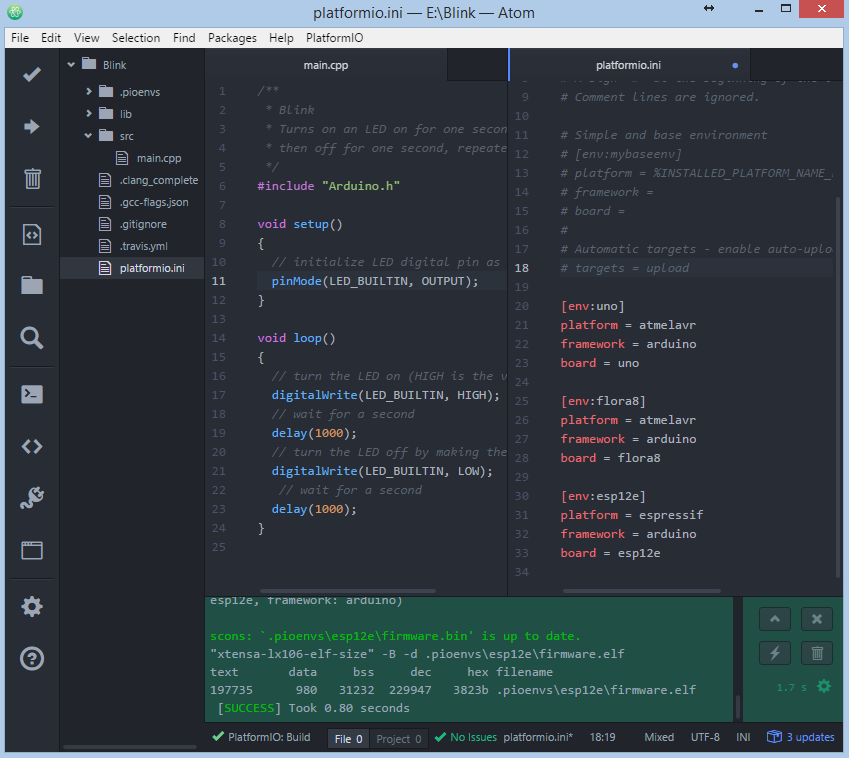
Task: Click the up arrow button in build panel
Action: [x=775, y=619]
